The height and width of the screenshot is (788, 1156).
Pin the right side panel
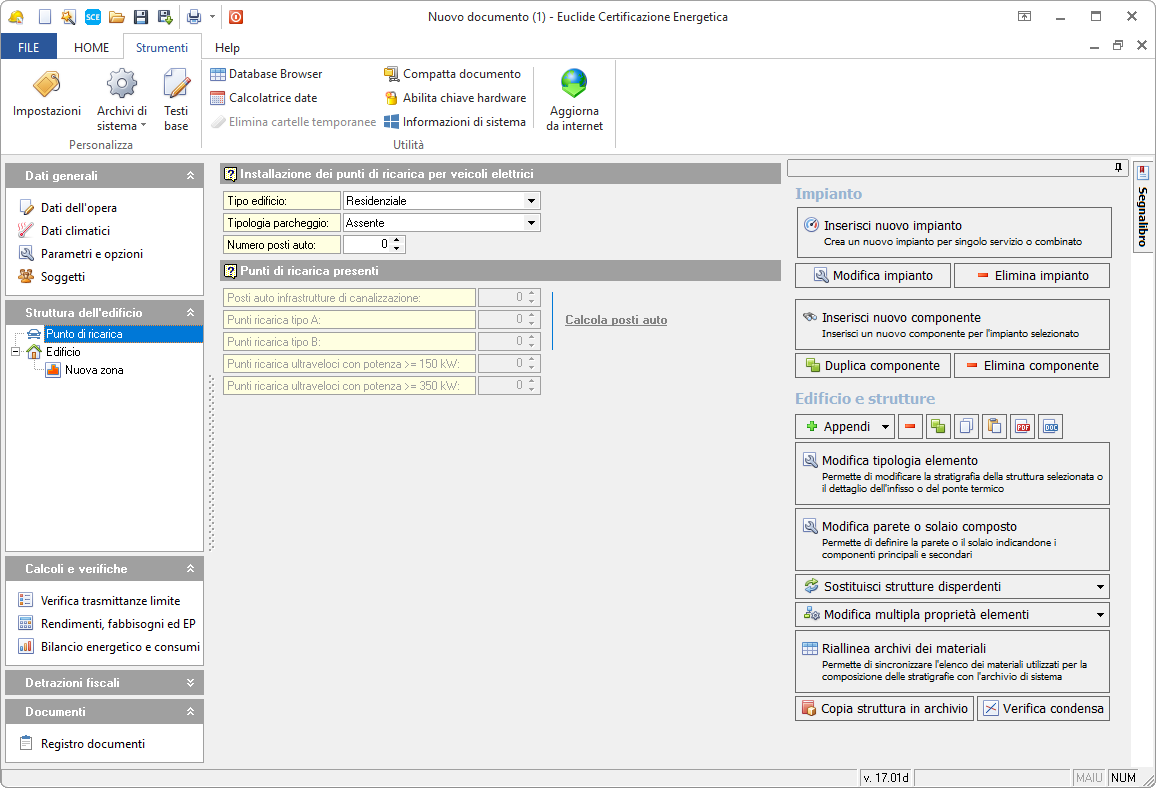(x=1118, y=167)
